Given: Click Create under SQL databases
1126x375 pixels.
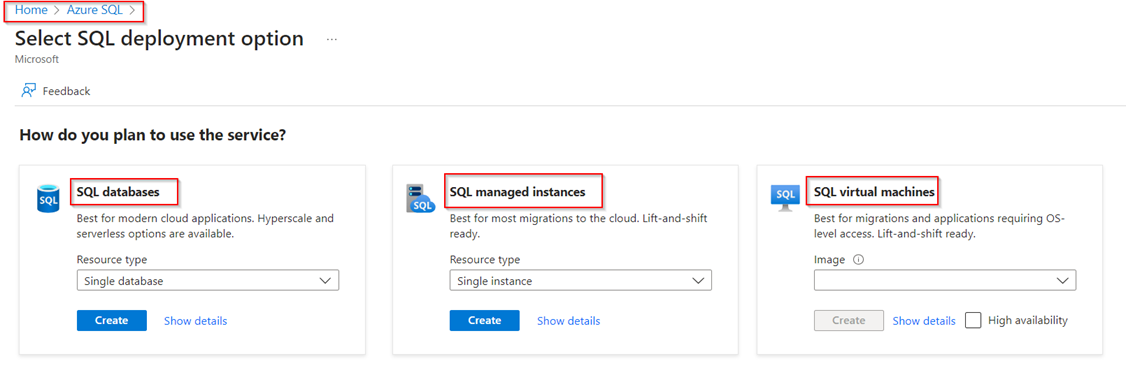Looking at the screenshot, I should 112,320.
